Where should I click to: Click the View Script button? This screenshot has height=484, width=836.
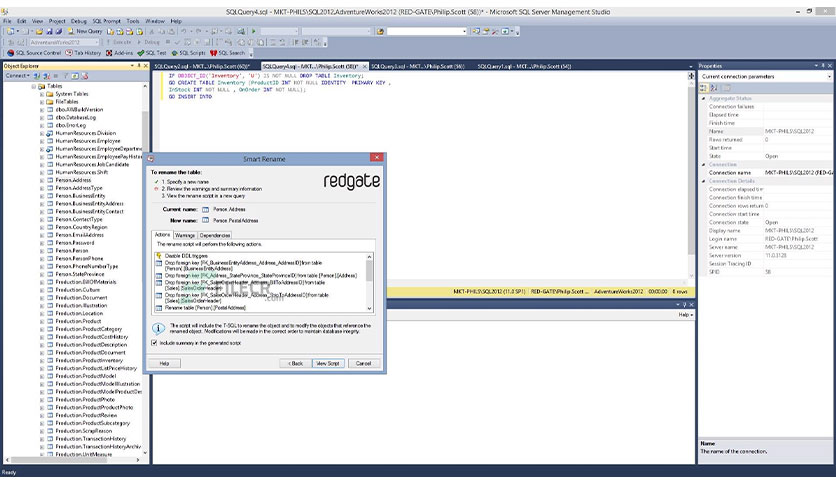[x=328, y=363]
